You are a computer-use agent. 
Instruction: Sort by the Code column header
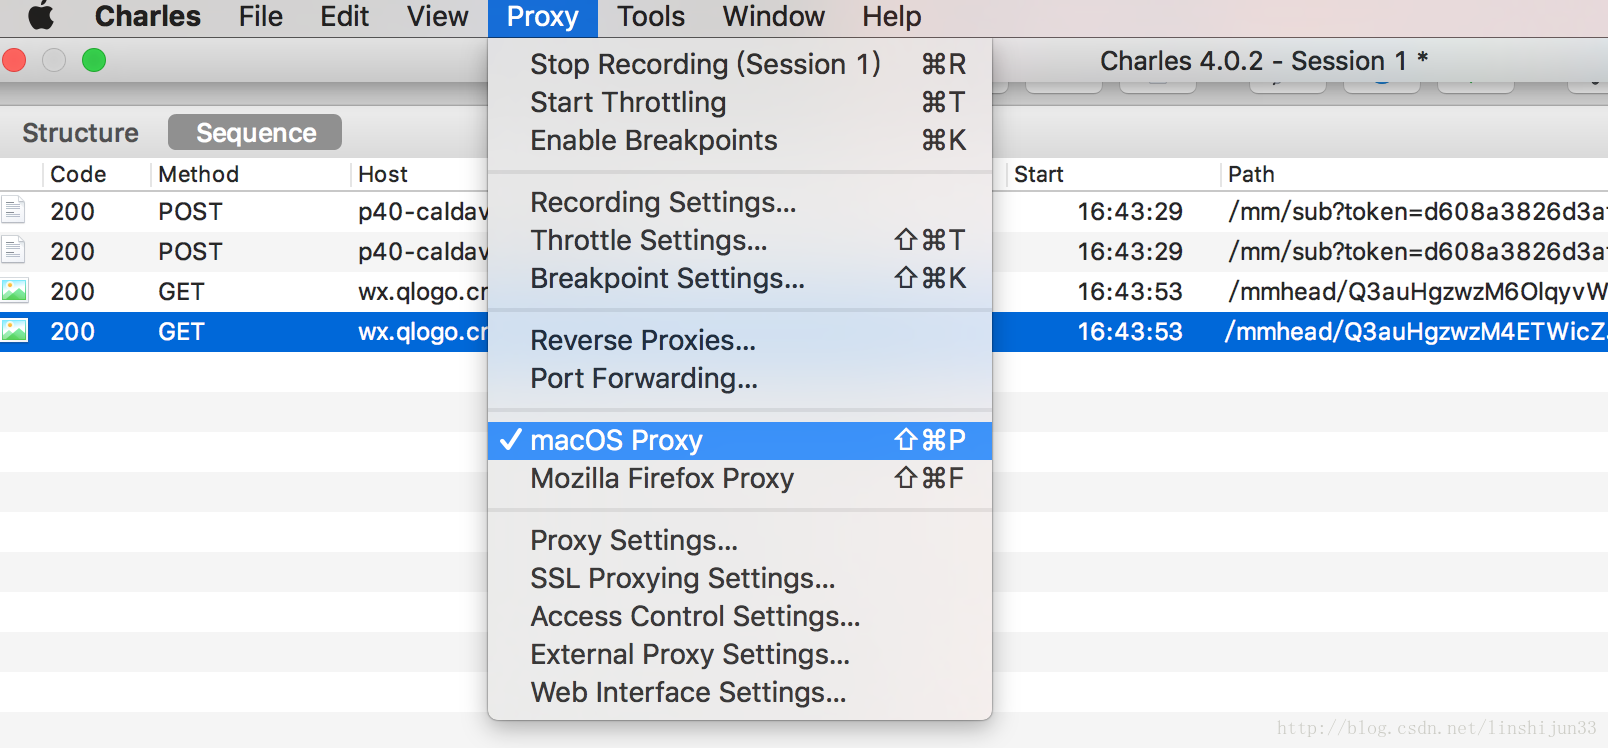click(78, 174)
